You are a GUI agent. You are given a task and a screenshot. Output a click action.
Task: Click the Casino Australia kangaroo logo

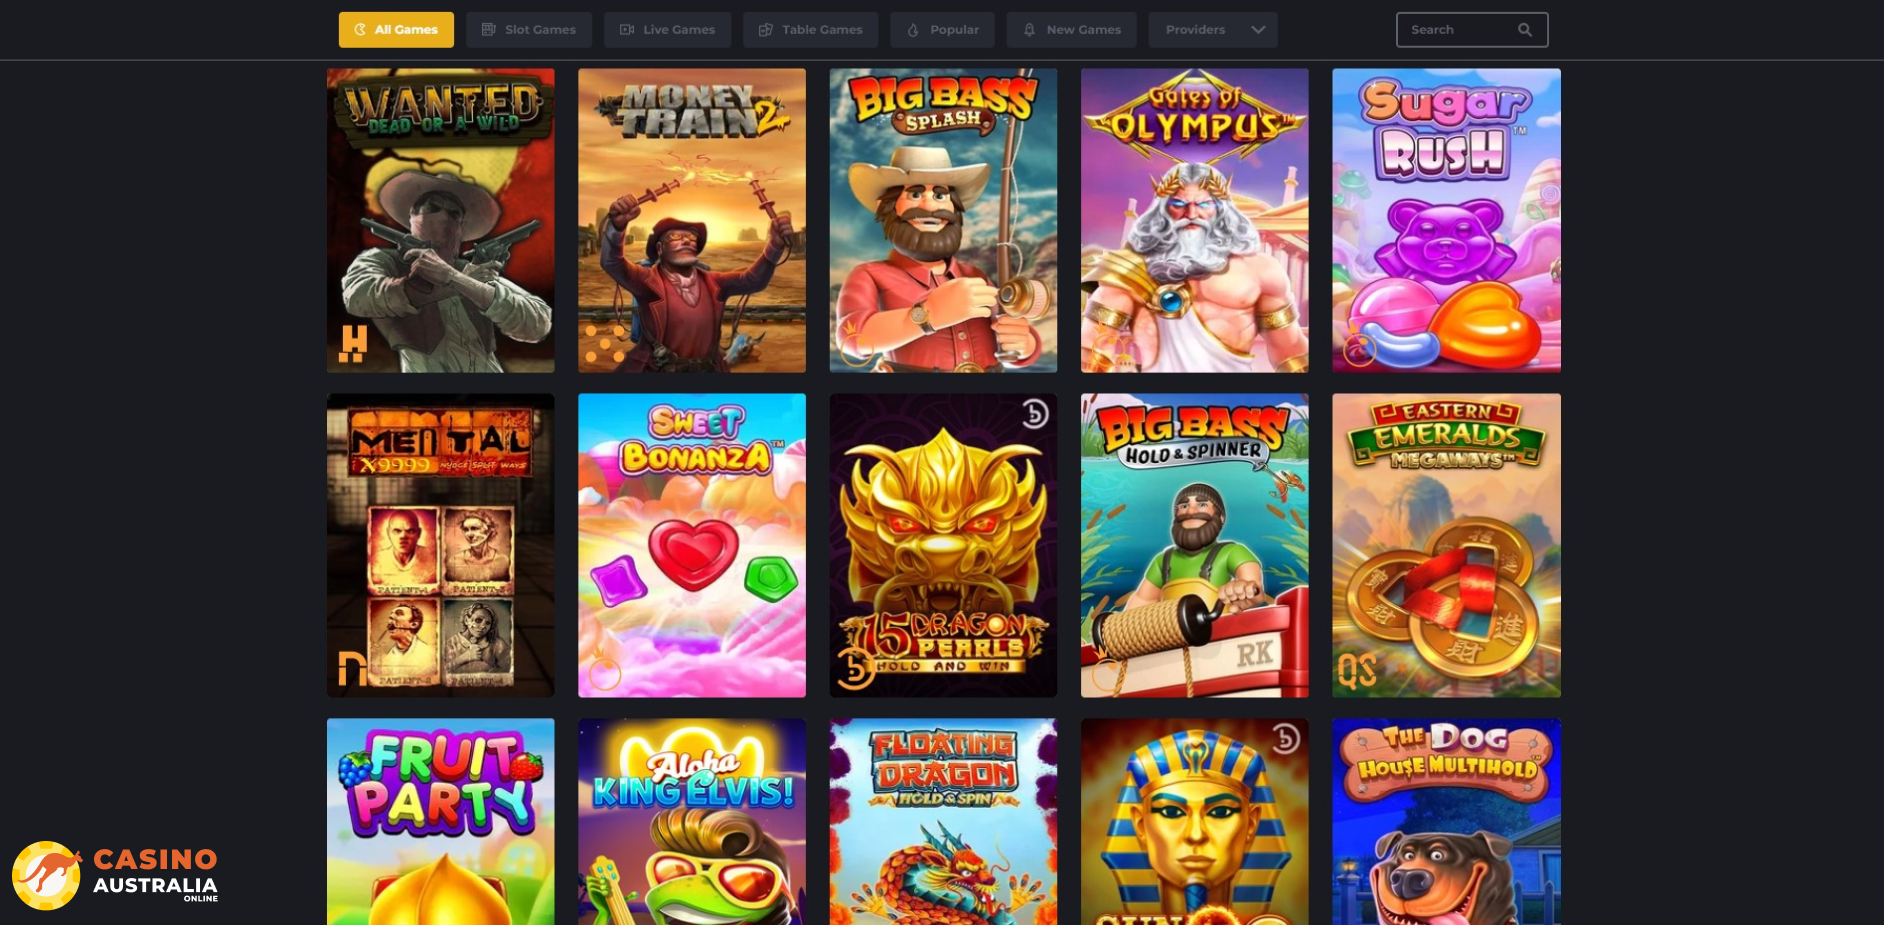[x=46, y=875]
